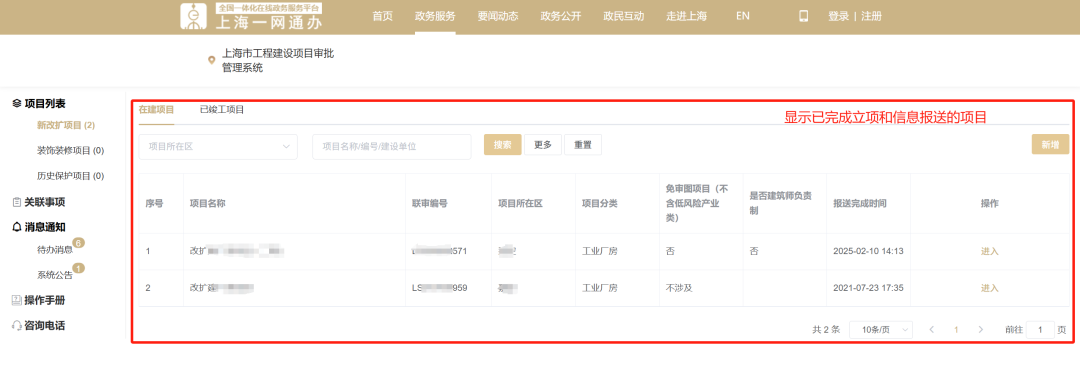Click the 搜索 button
Screen dimensions: 1080x375
tap(503, 145)
